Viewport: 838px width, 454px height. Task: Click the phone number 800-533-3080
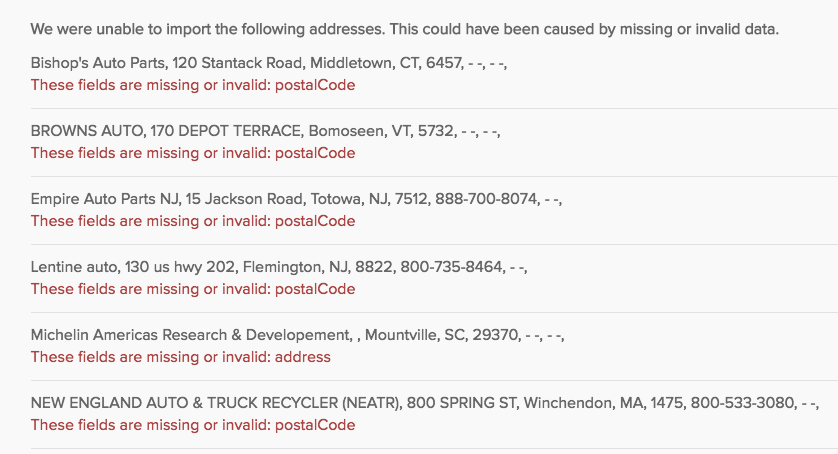click(x=742, y=403)
